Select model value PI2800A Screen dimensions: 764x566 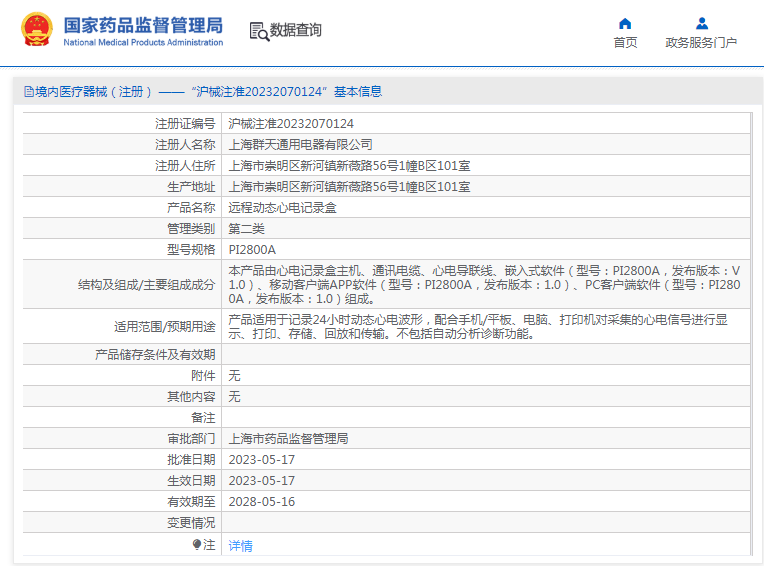[252, 250]
